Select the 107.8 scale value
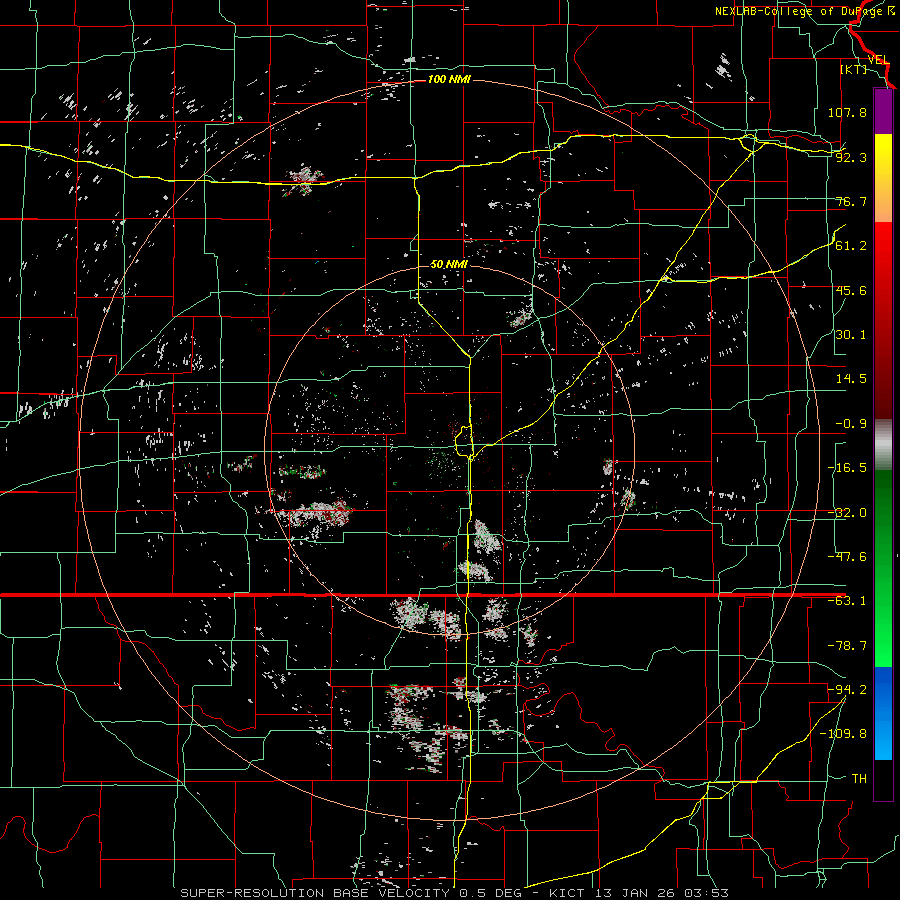Screen dimensions: 900x900 point(847,112)
